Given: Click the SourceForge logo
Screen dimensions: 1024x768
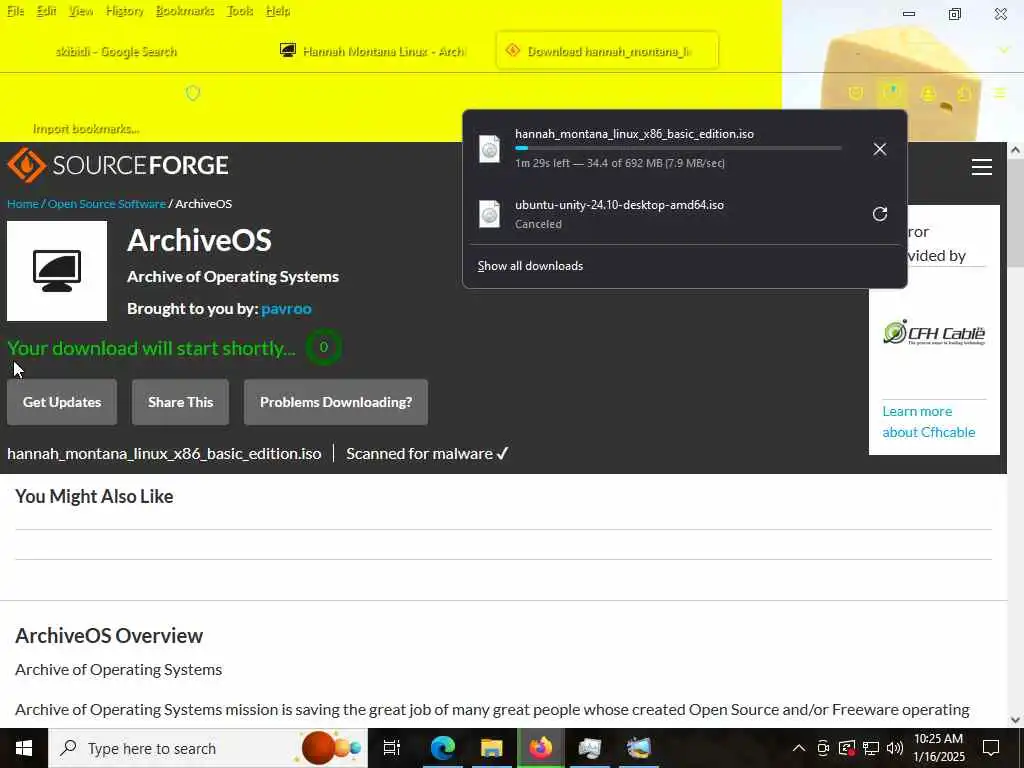Looking at the screenshot, I should click(118, 165).
